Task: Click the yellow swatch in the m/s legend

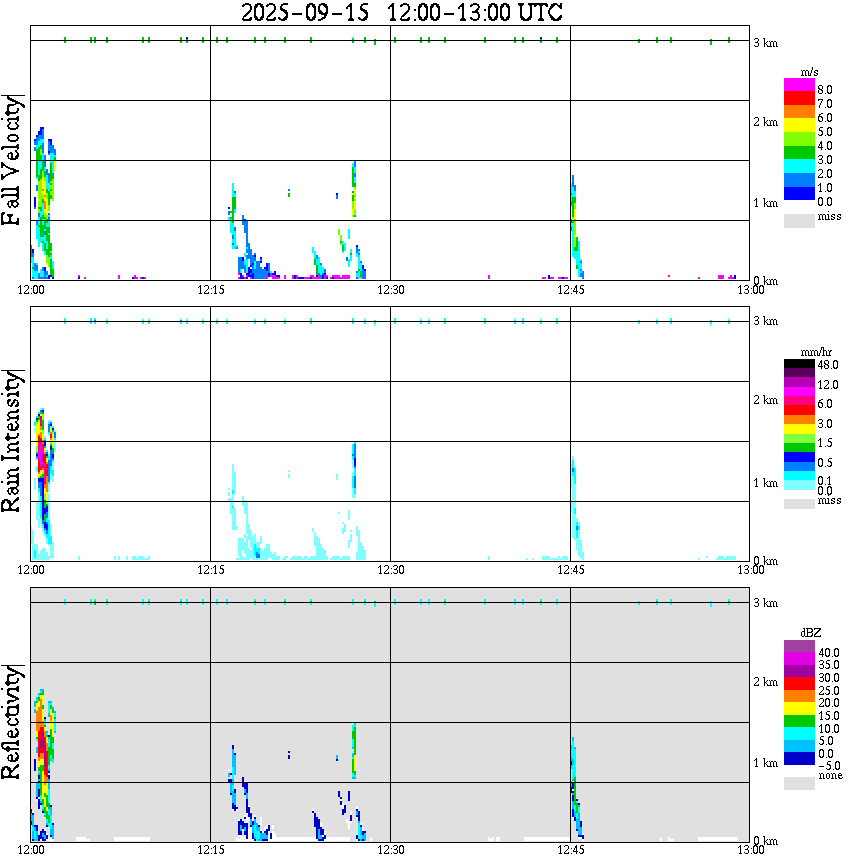Action: (x=799, y=125)
